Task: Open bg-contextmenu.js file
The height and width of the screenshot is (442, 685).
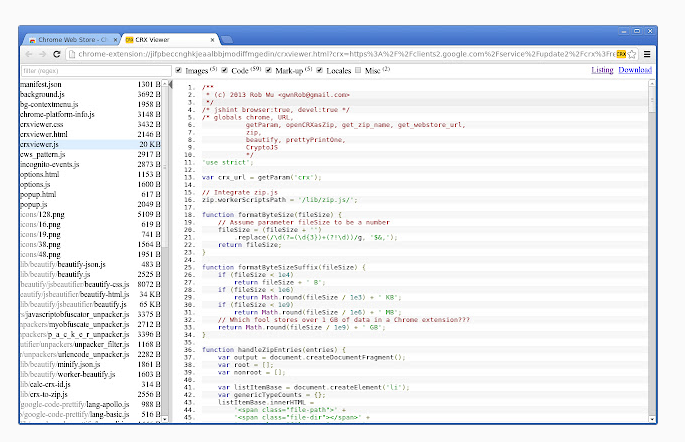Action: click(90, 104)
